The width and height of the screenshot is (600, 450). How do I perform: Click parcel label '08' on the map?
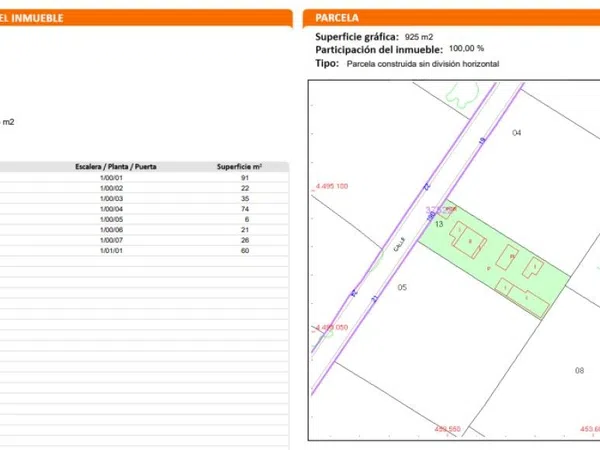tap(579, 370)
